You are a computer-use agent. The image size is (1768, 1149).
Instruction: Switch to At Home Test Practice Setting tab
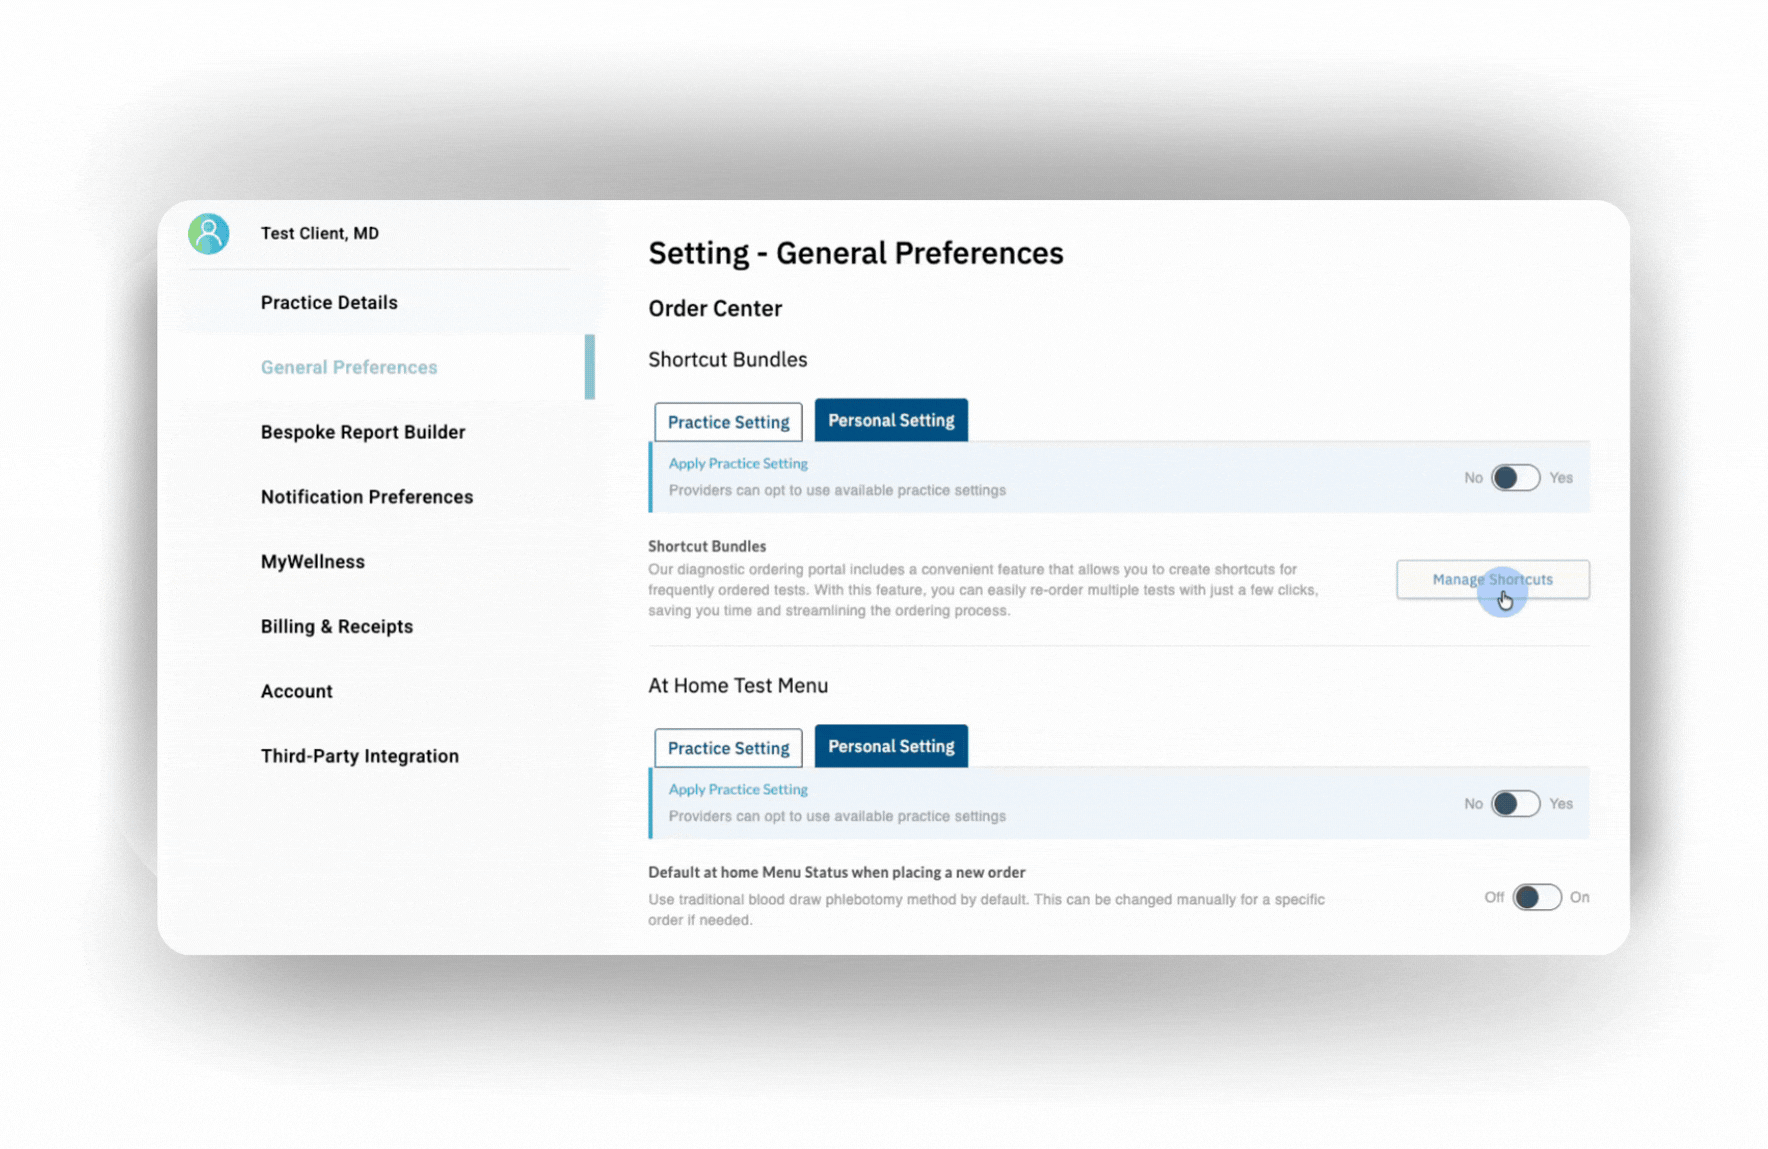(x=728, y=748)
